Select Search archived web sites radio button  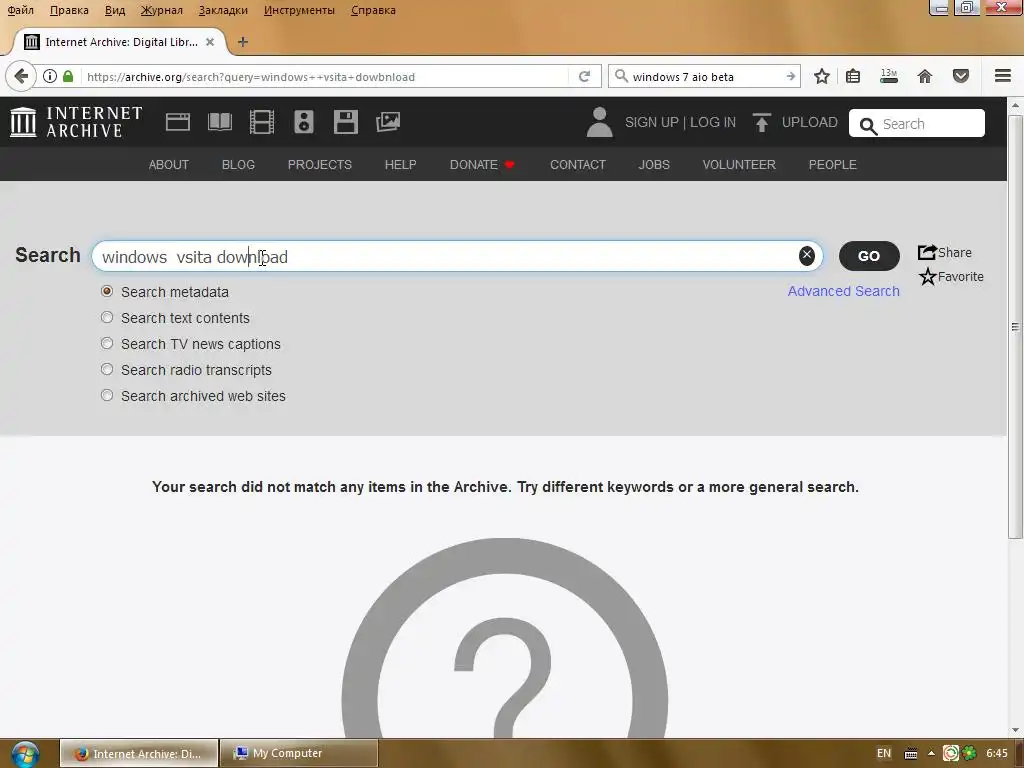click(107, 396)
